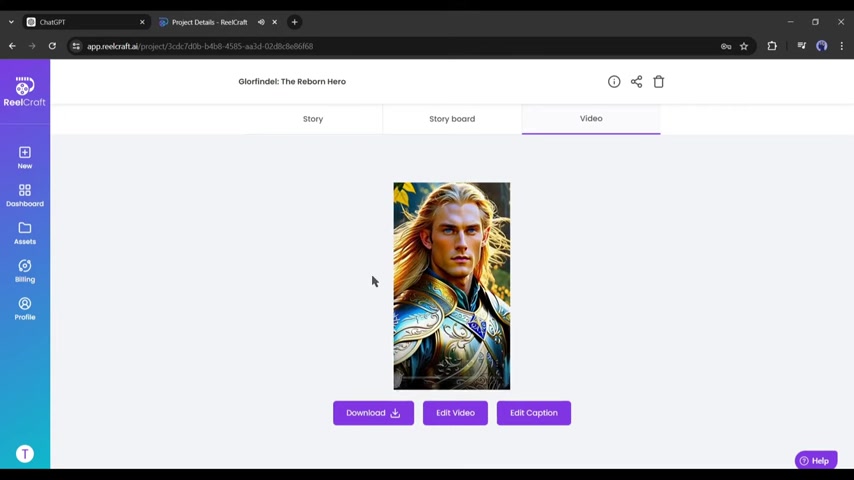
Task: Switch to the Story board tab
Action: tap(452, 119)
